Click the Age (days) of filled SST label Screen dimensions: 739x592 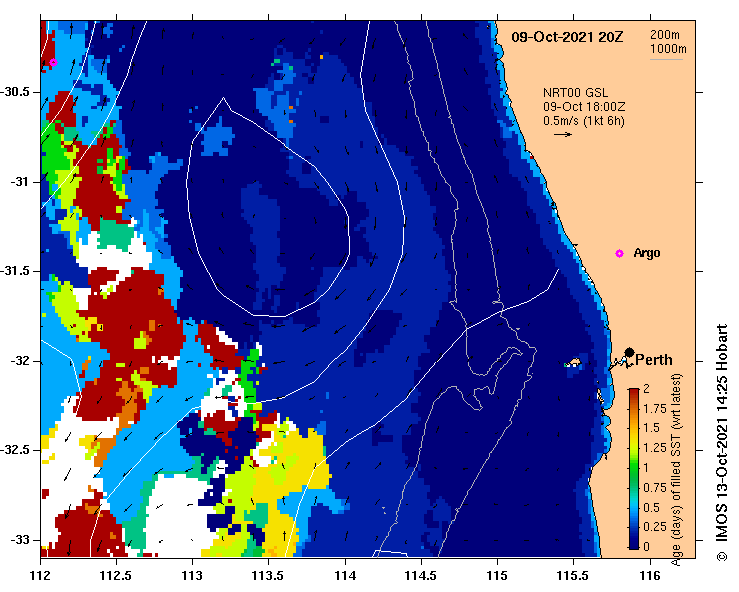[676, 469]
